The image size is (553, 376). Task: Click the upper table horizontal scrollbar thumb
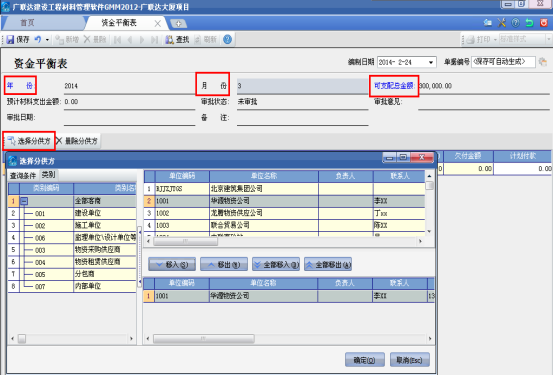click(186, 241)
